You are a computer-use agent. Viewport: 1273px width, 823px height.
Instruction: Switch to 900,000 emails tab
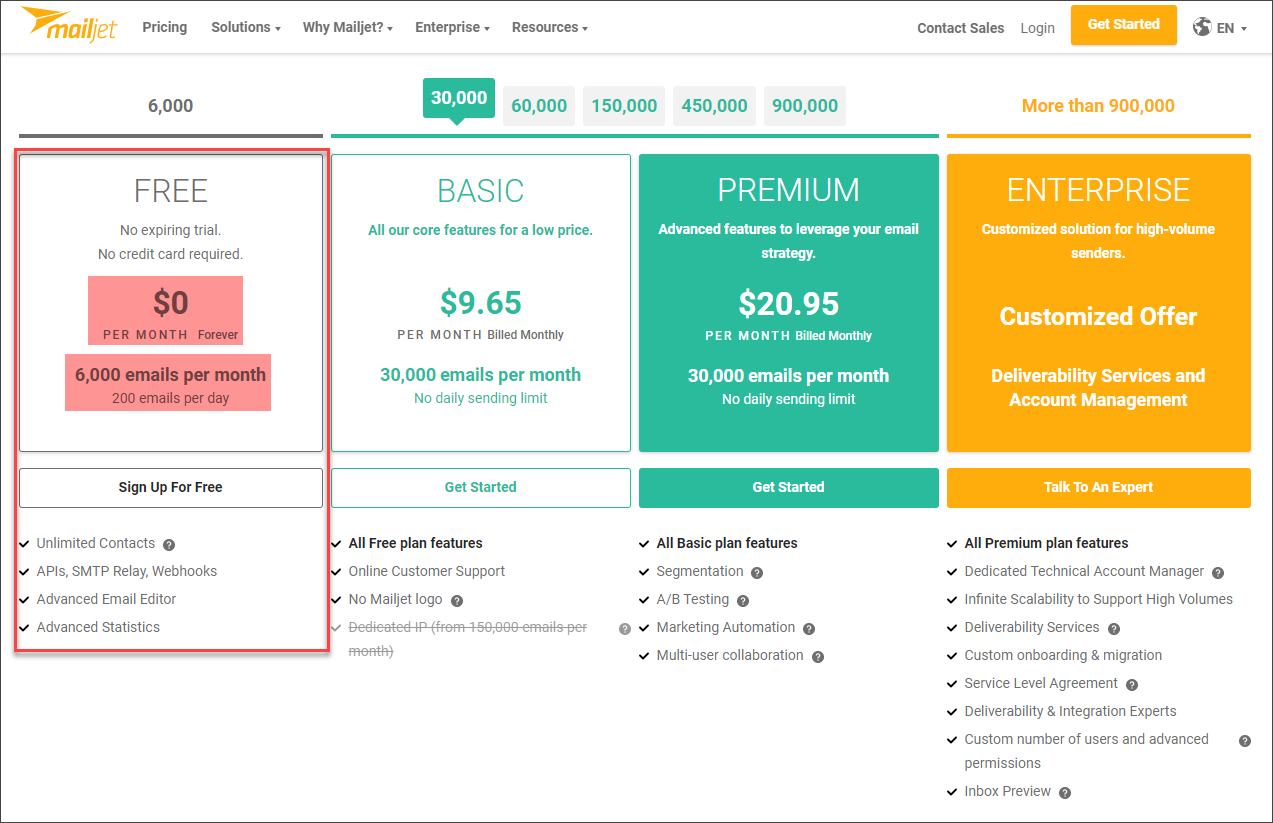point(805,106)
